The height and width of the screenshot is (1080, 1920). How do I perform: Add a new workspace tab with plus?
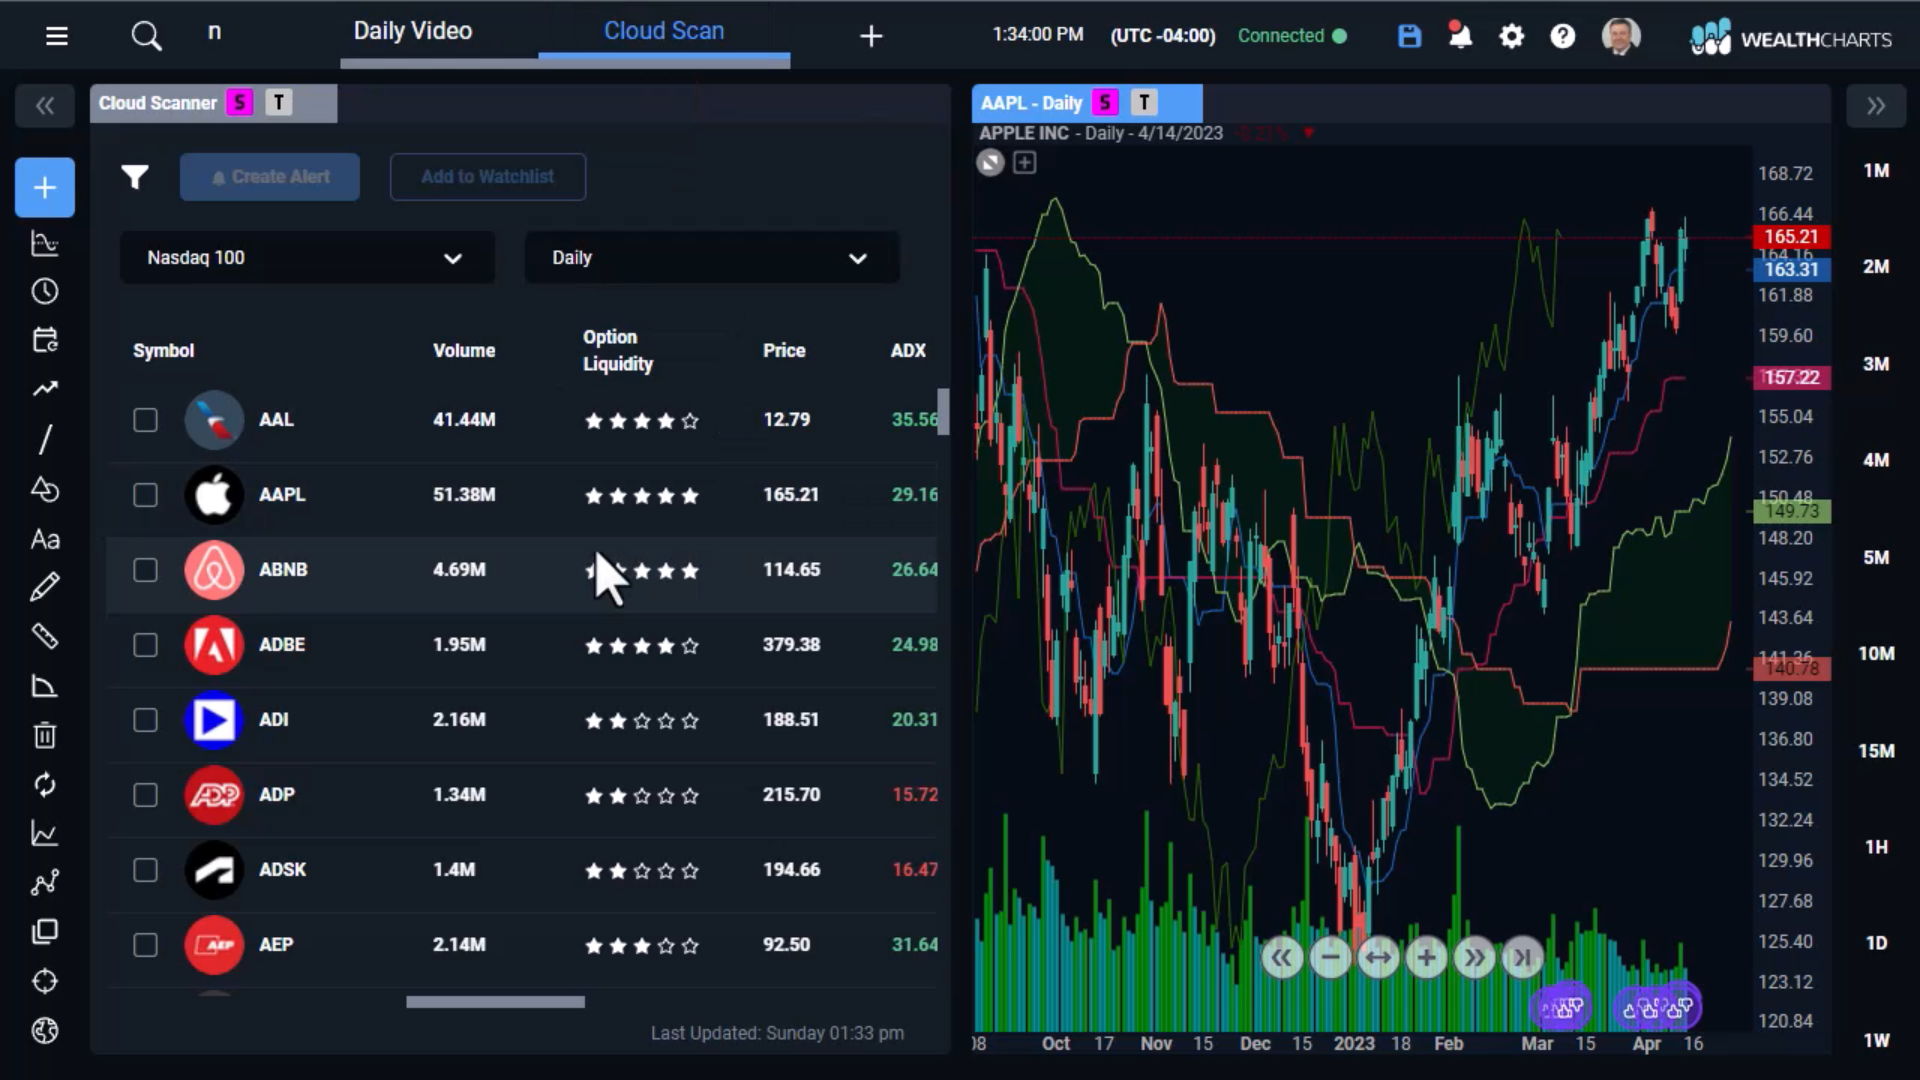point(871,36)
